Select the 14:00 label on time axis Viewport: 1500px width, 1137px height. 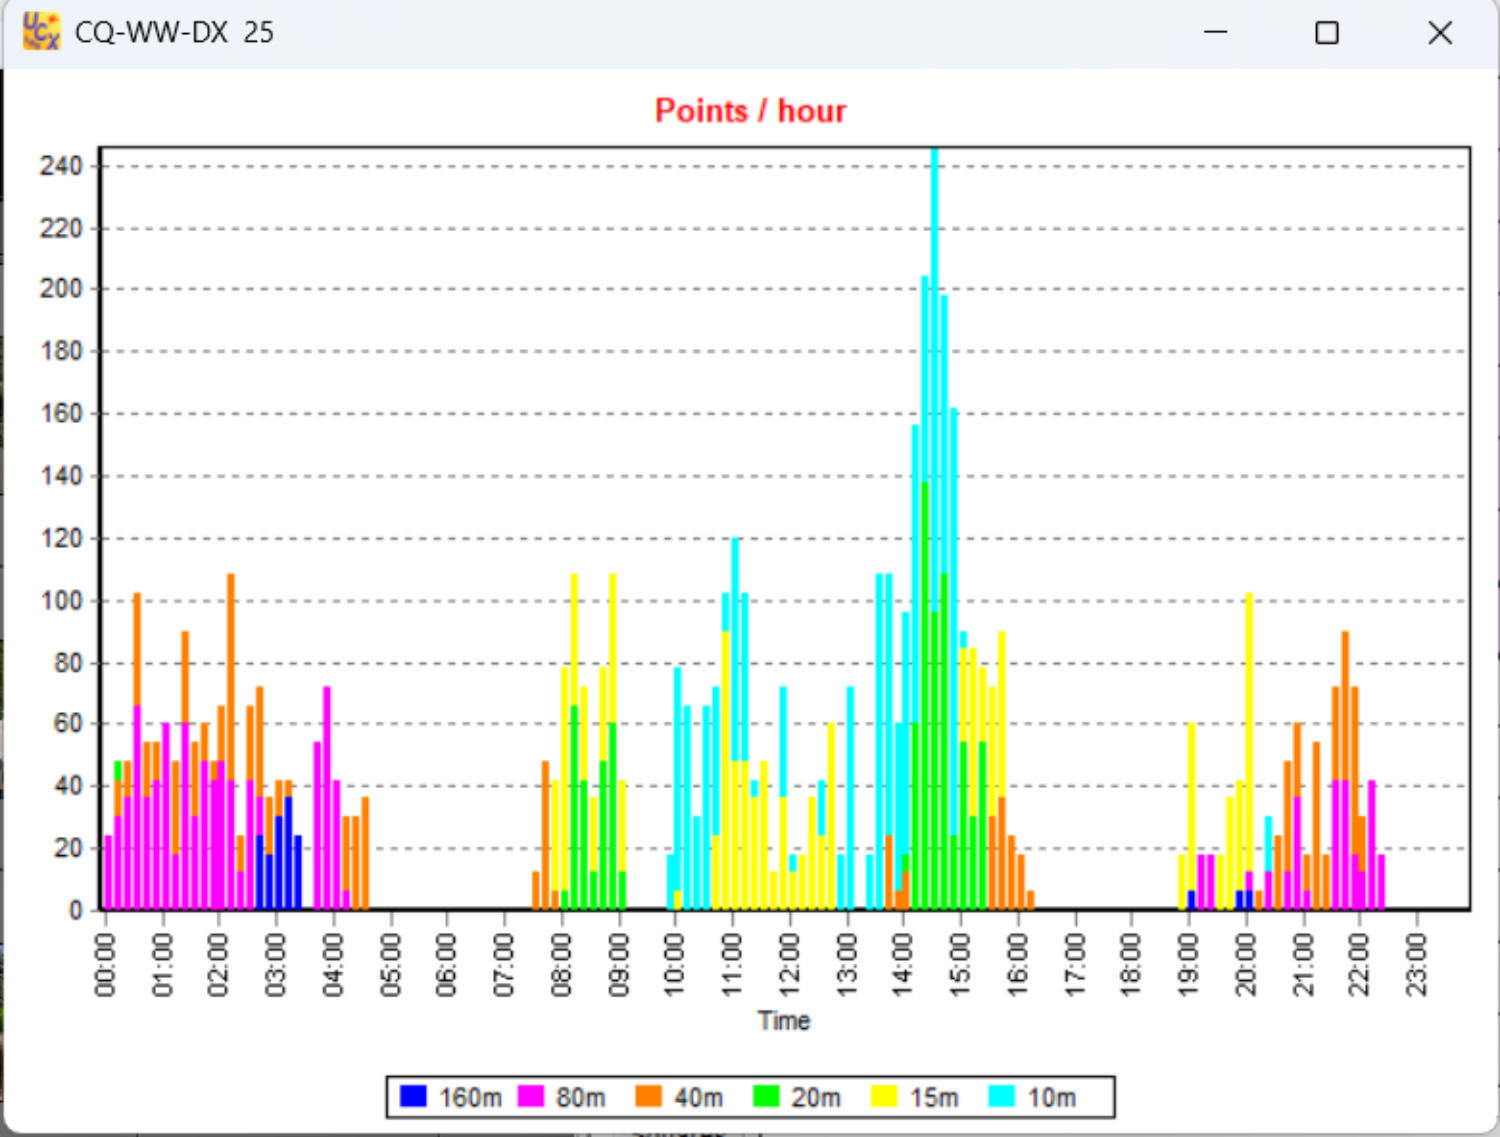click(x=902, y=964)
